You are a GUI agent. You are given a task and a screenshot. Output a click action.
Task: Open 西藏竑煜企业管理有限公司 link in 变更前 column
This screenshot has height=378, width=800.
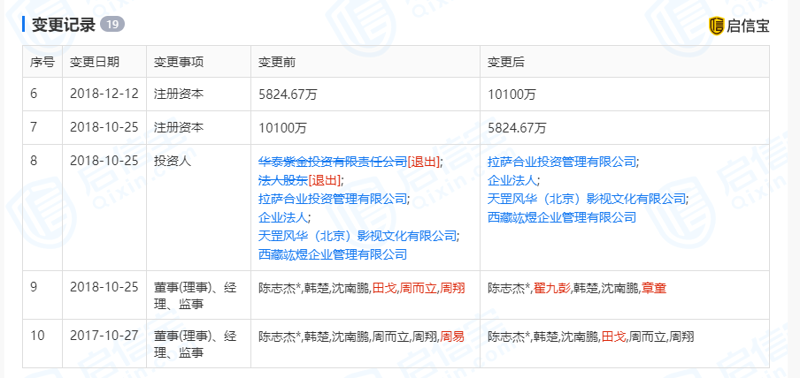click(x=333, y=254)
